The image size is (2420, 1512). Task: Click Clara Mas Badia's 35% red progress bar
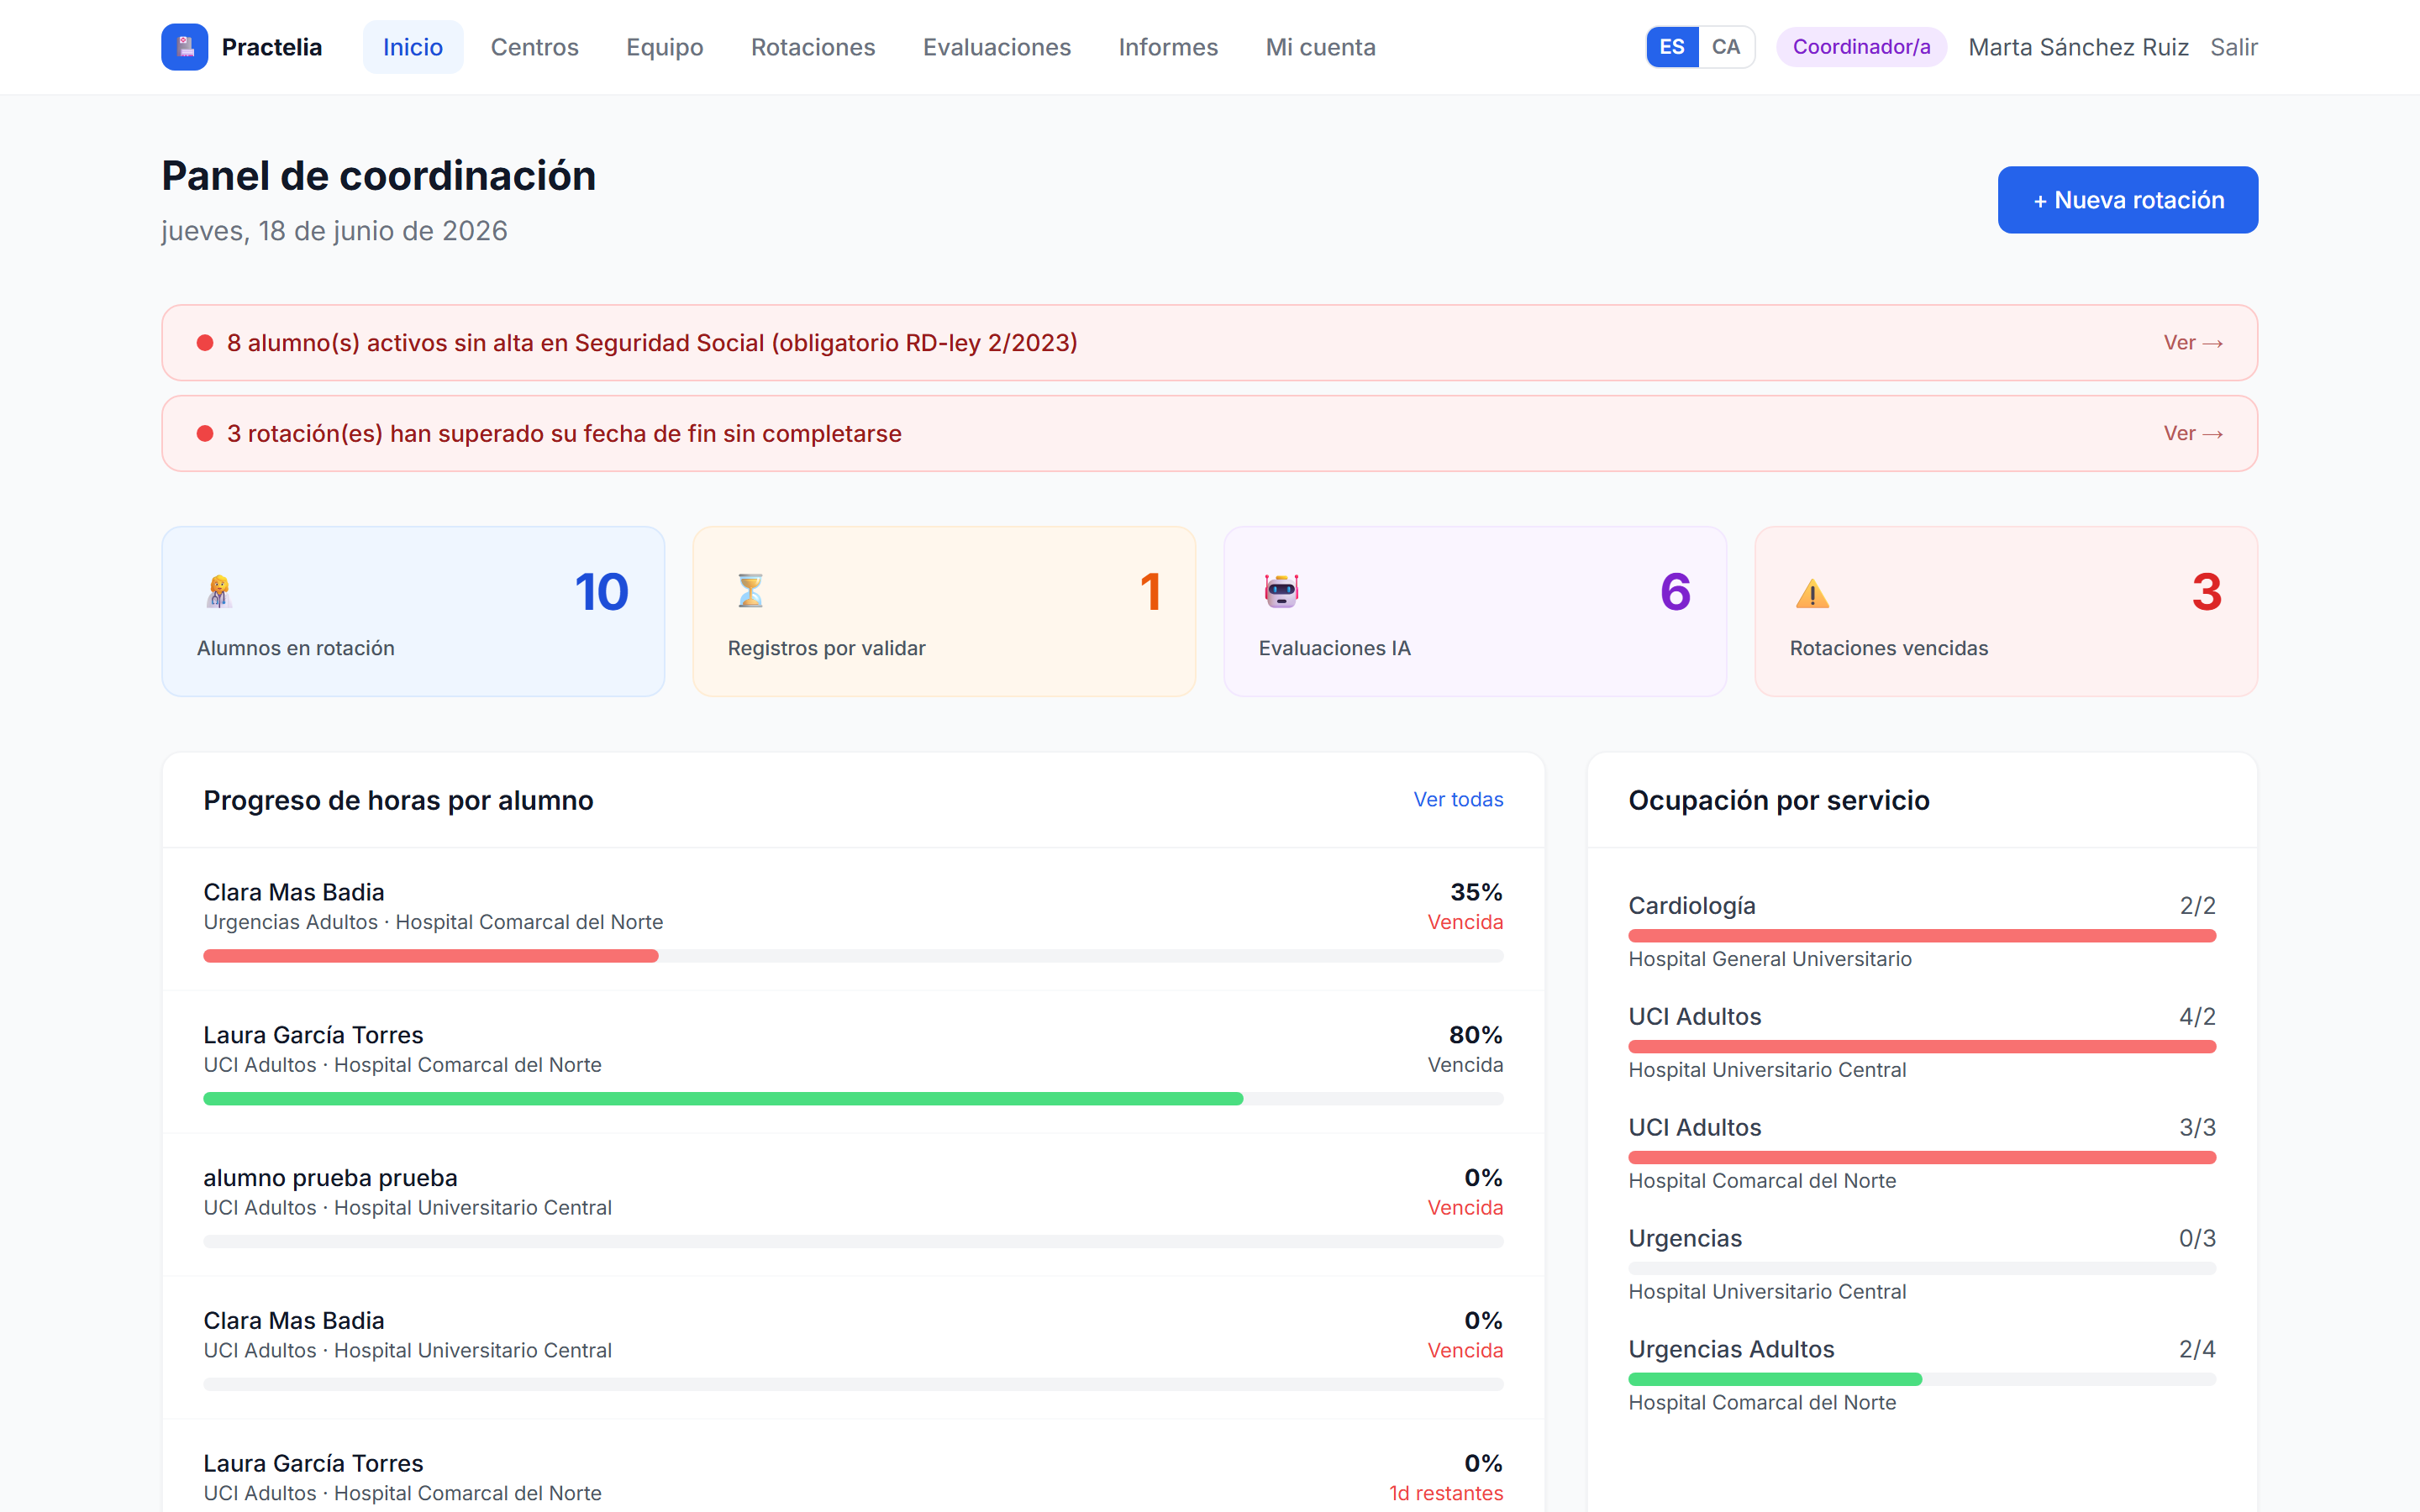431,956
